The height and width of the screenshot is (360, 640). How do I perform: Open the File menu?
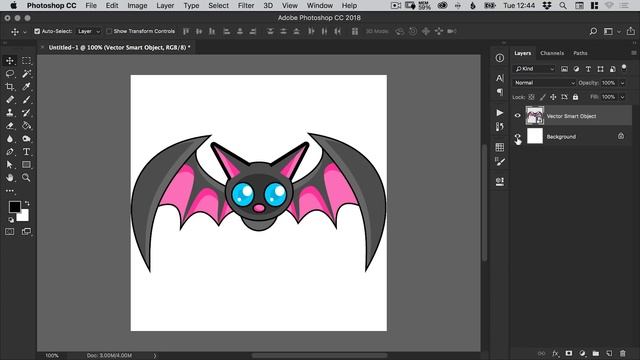[x=91, y=5]
